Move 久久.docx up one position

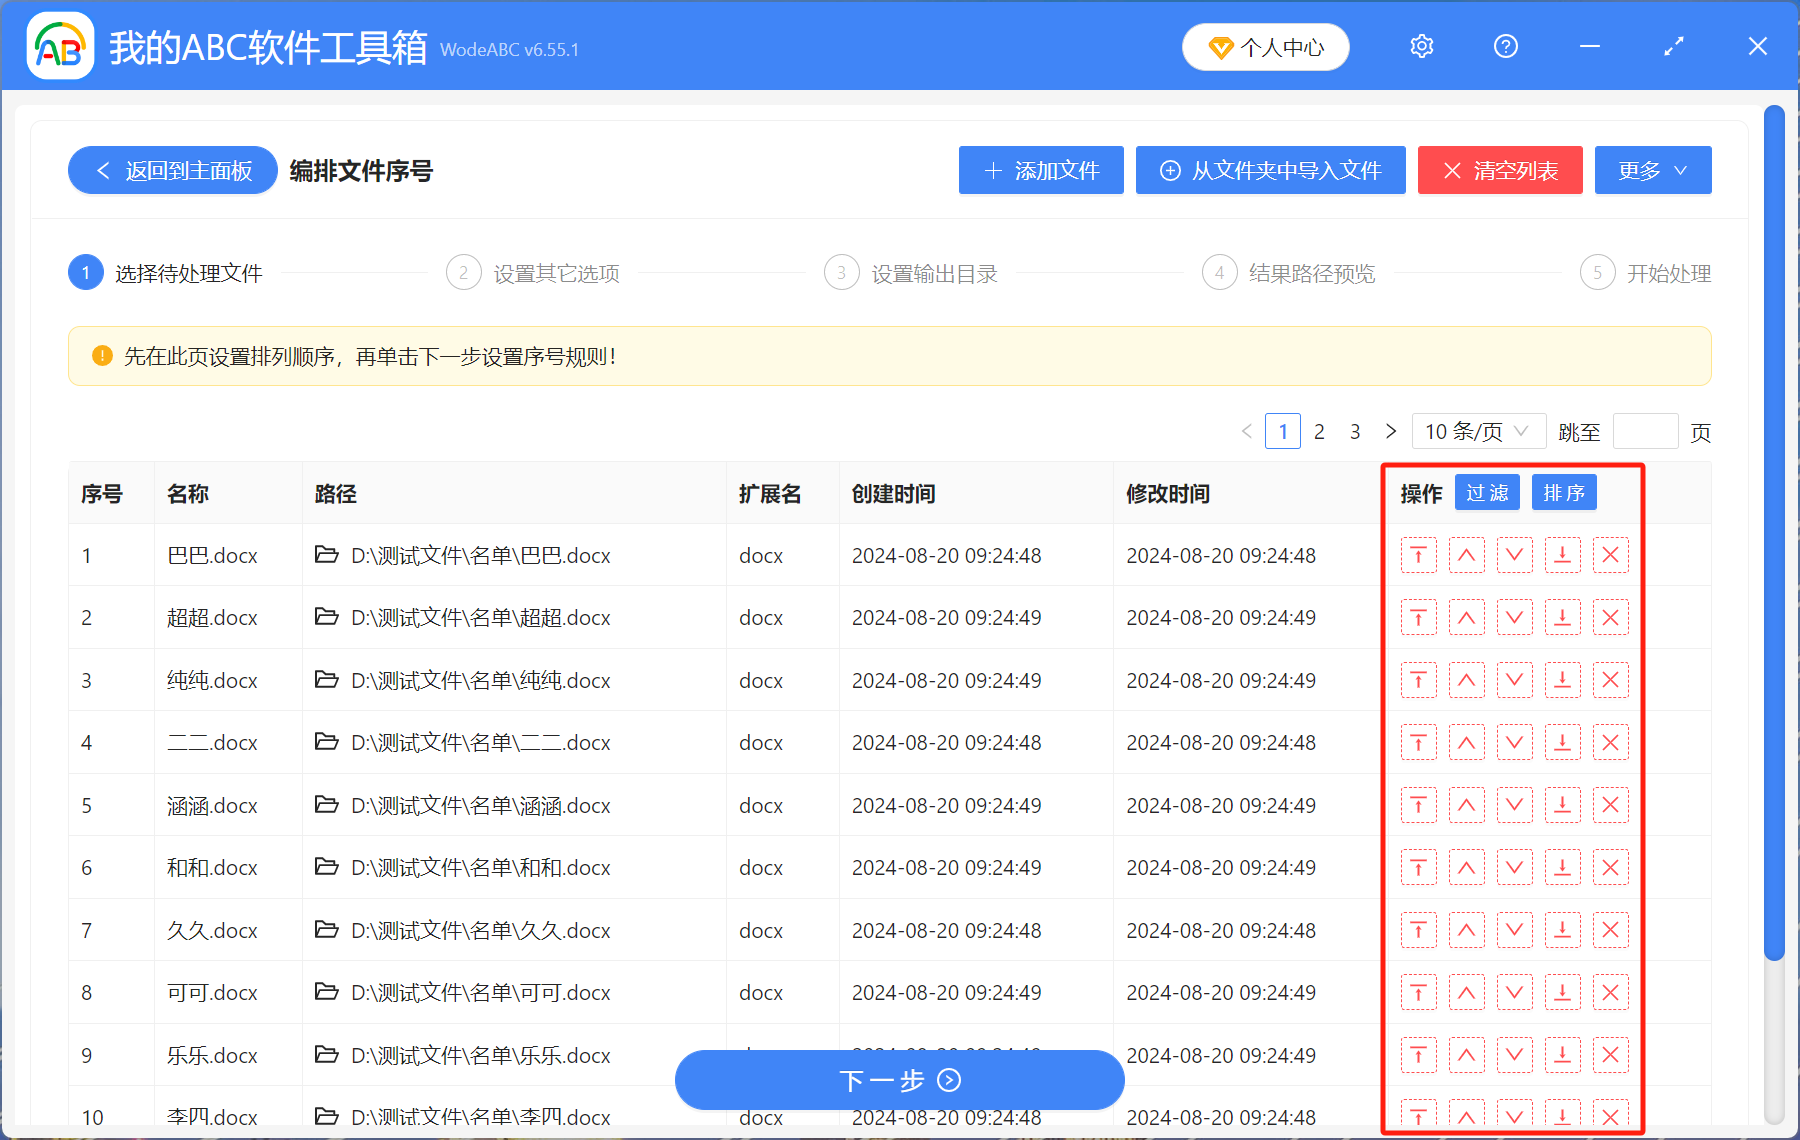1466,931
